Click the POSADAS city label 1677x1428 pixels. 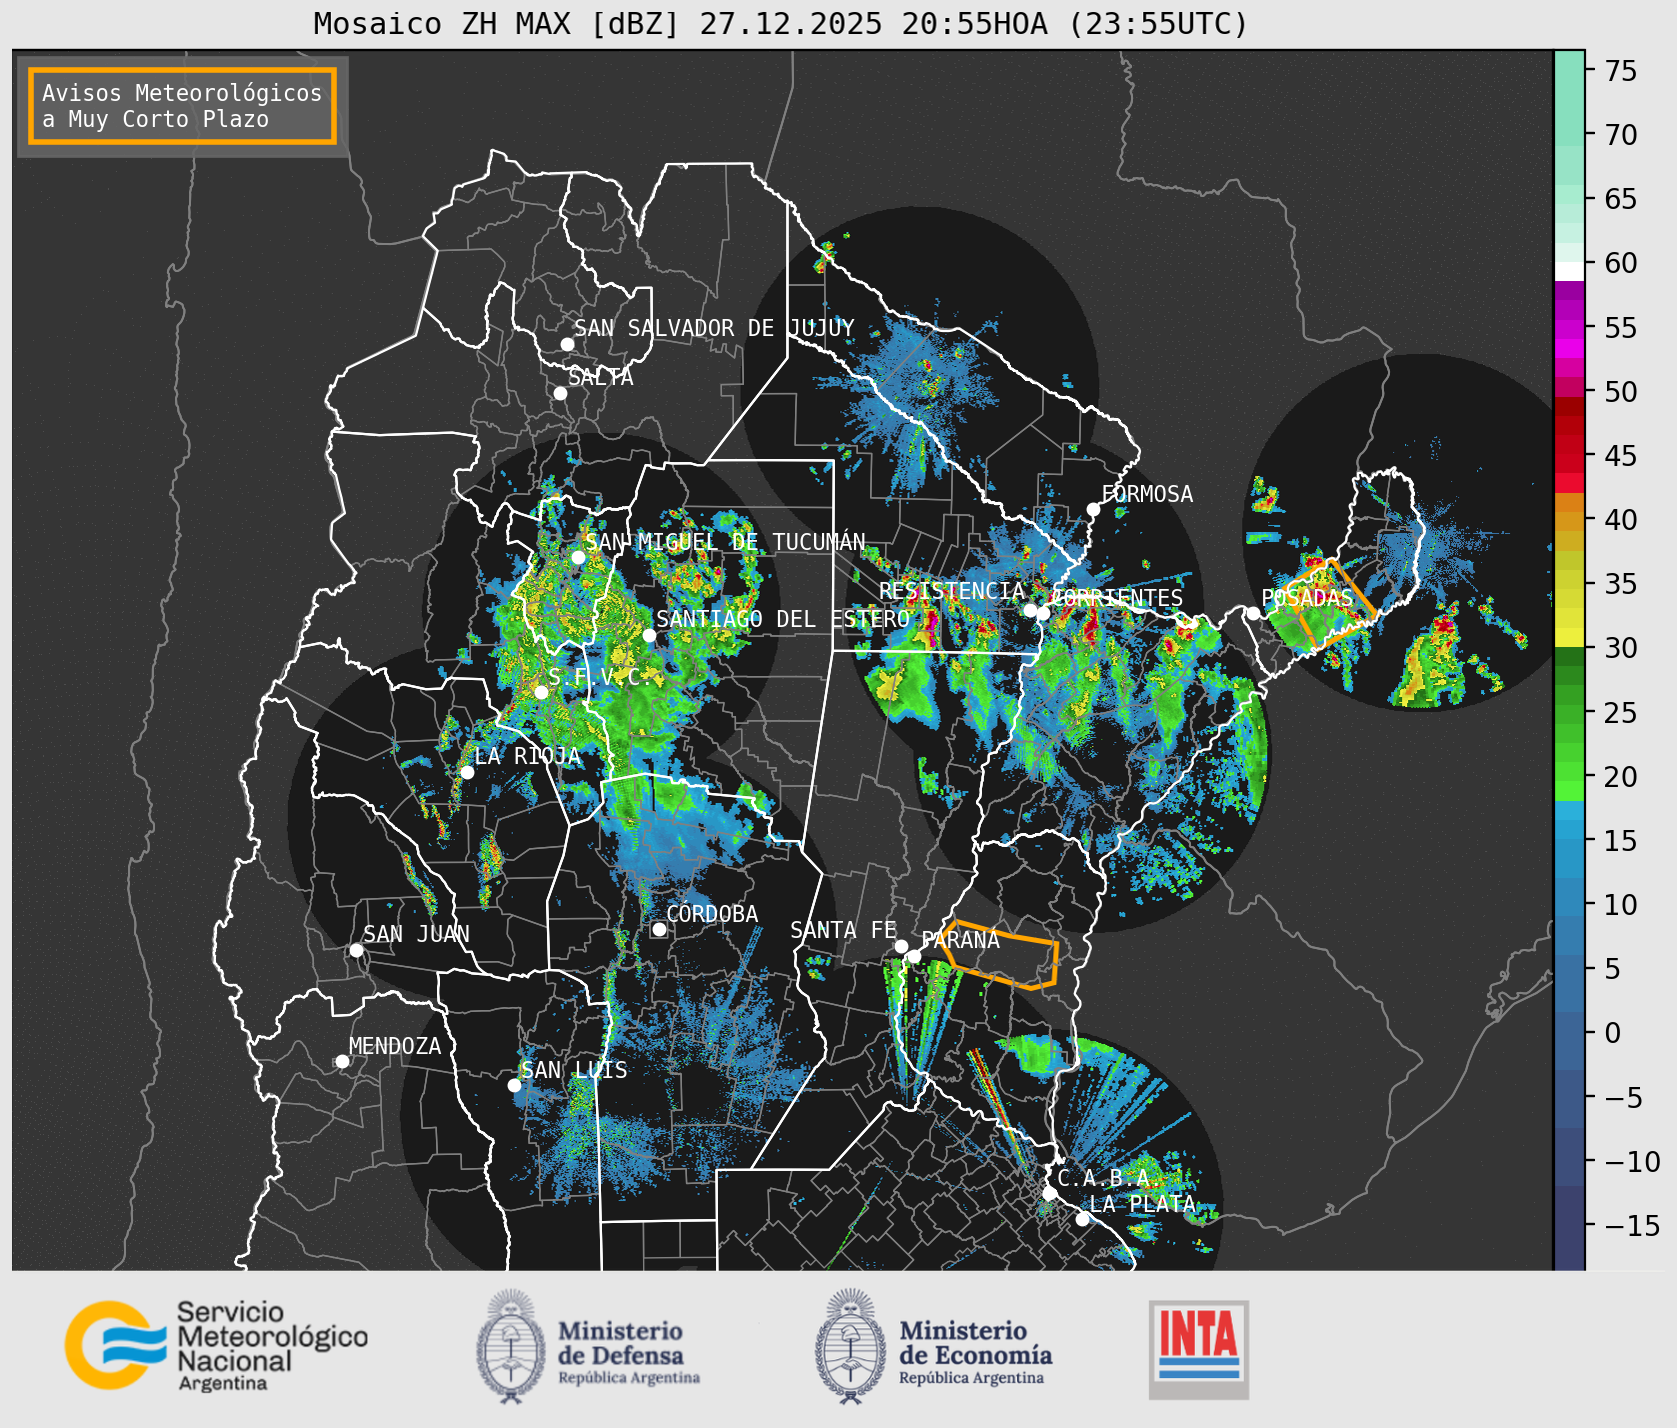point(1307,598)
